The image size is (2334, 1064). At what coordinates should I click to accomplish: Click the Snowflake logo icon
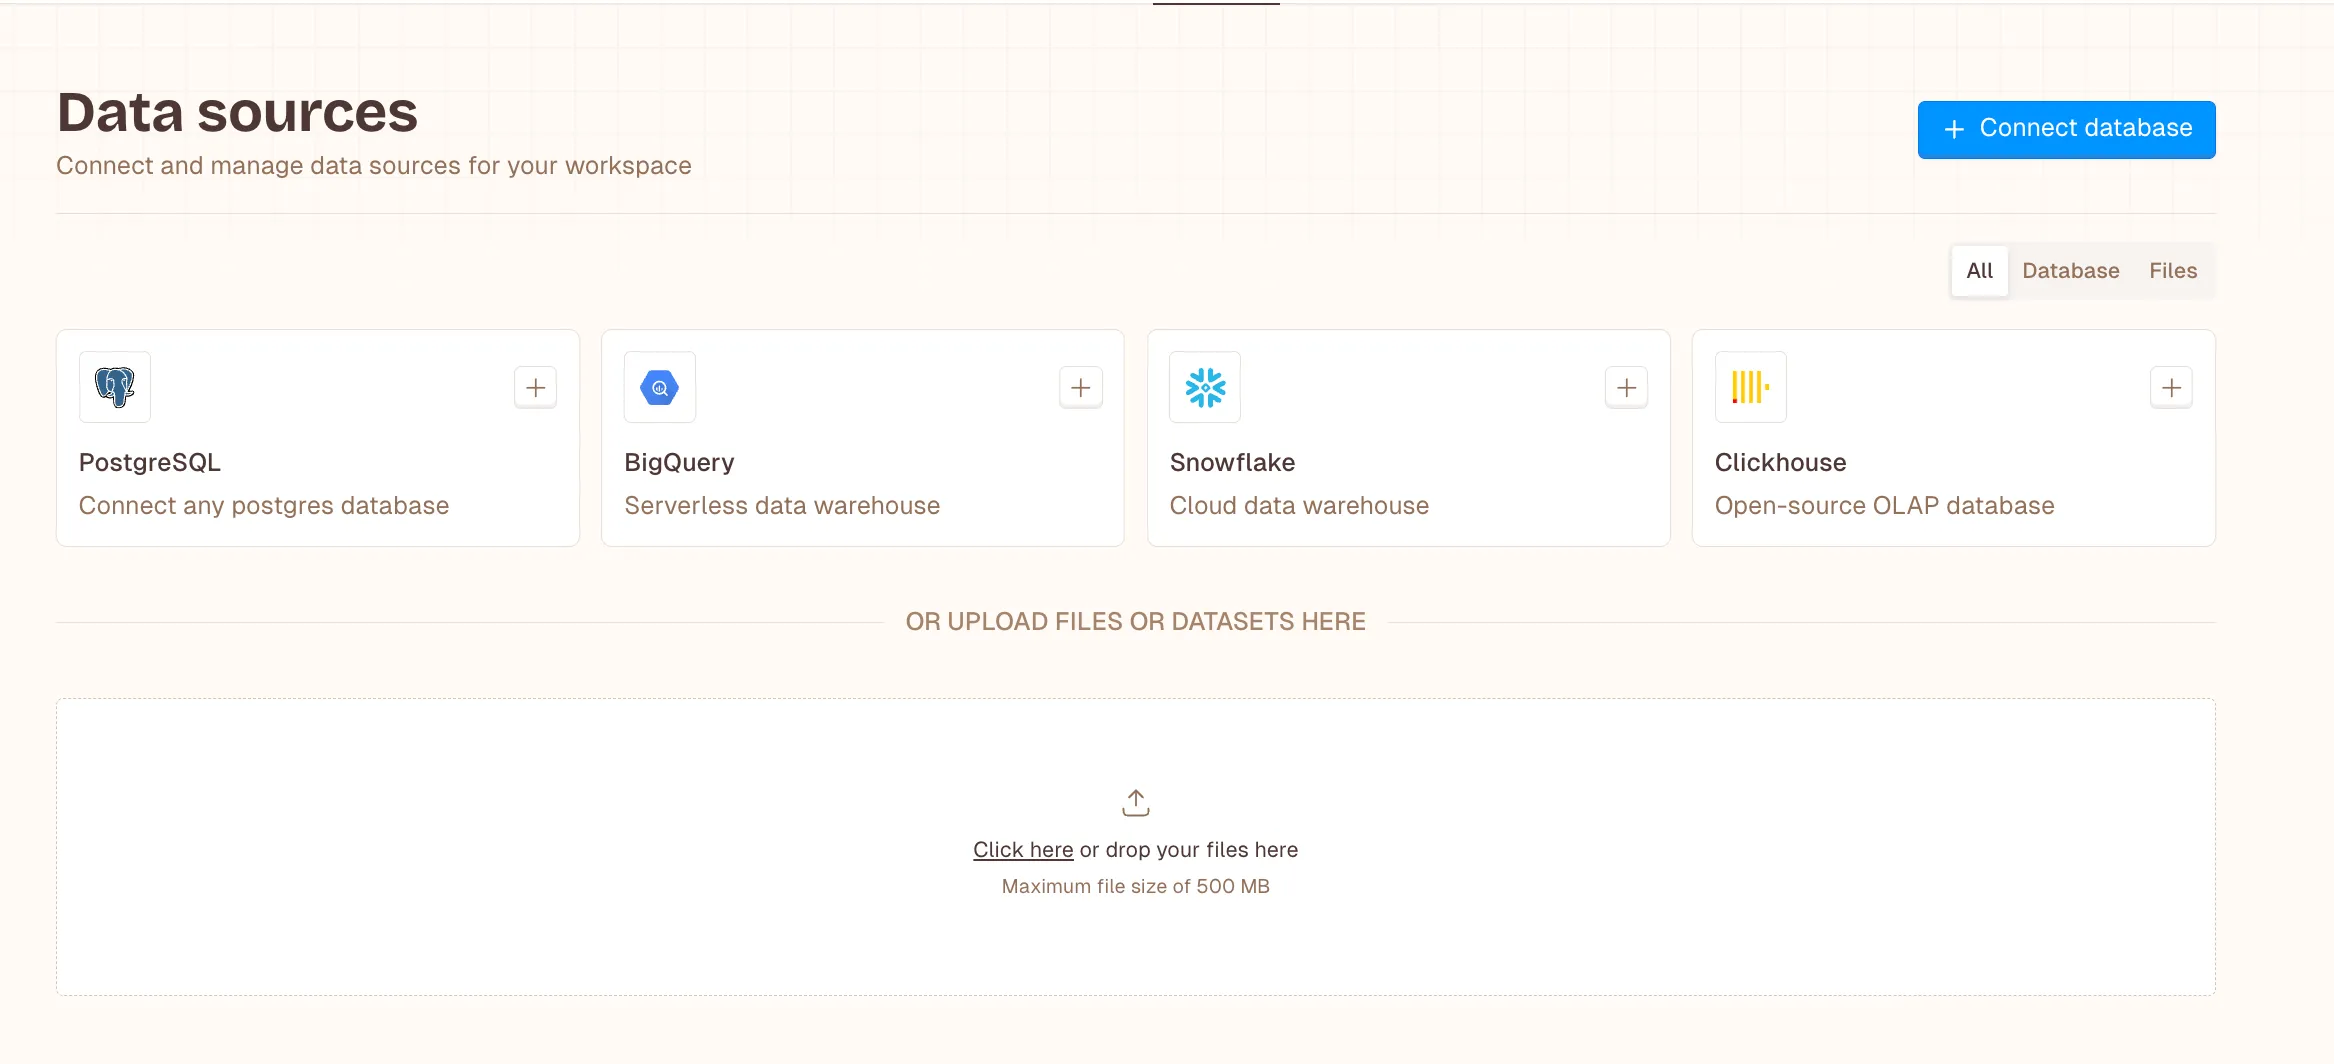coord(1205,387)
